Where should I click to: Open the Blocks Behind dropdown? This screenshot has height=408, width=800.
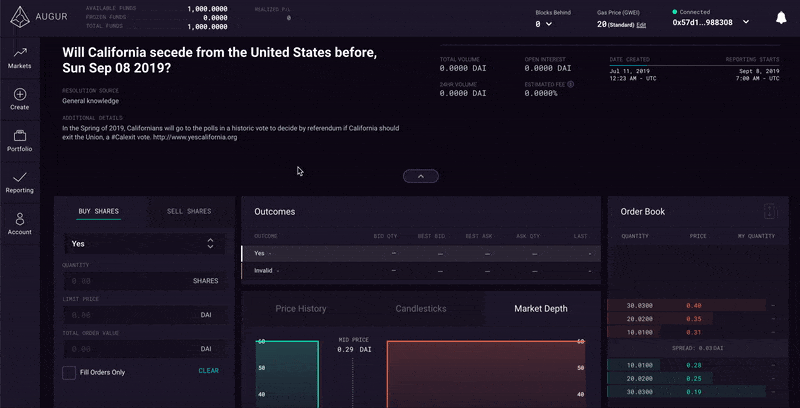544,23
